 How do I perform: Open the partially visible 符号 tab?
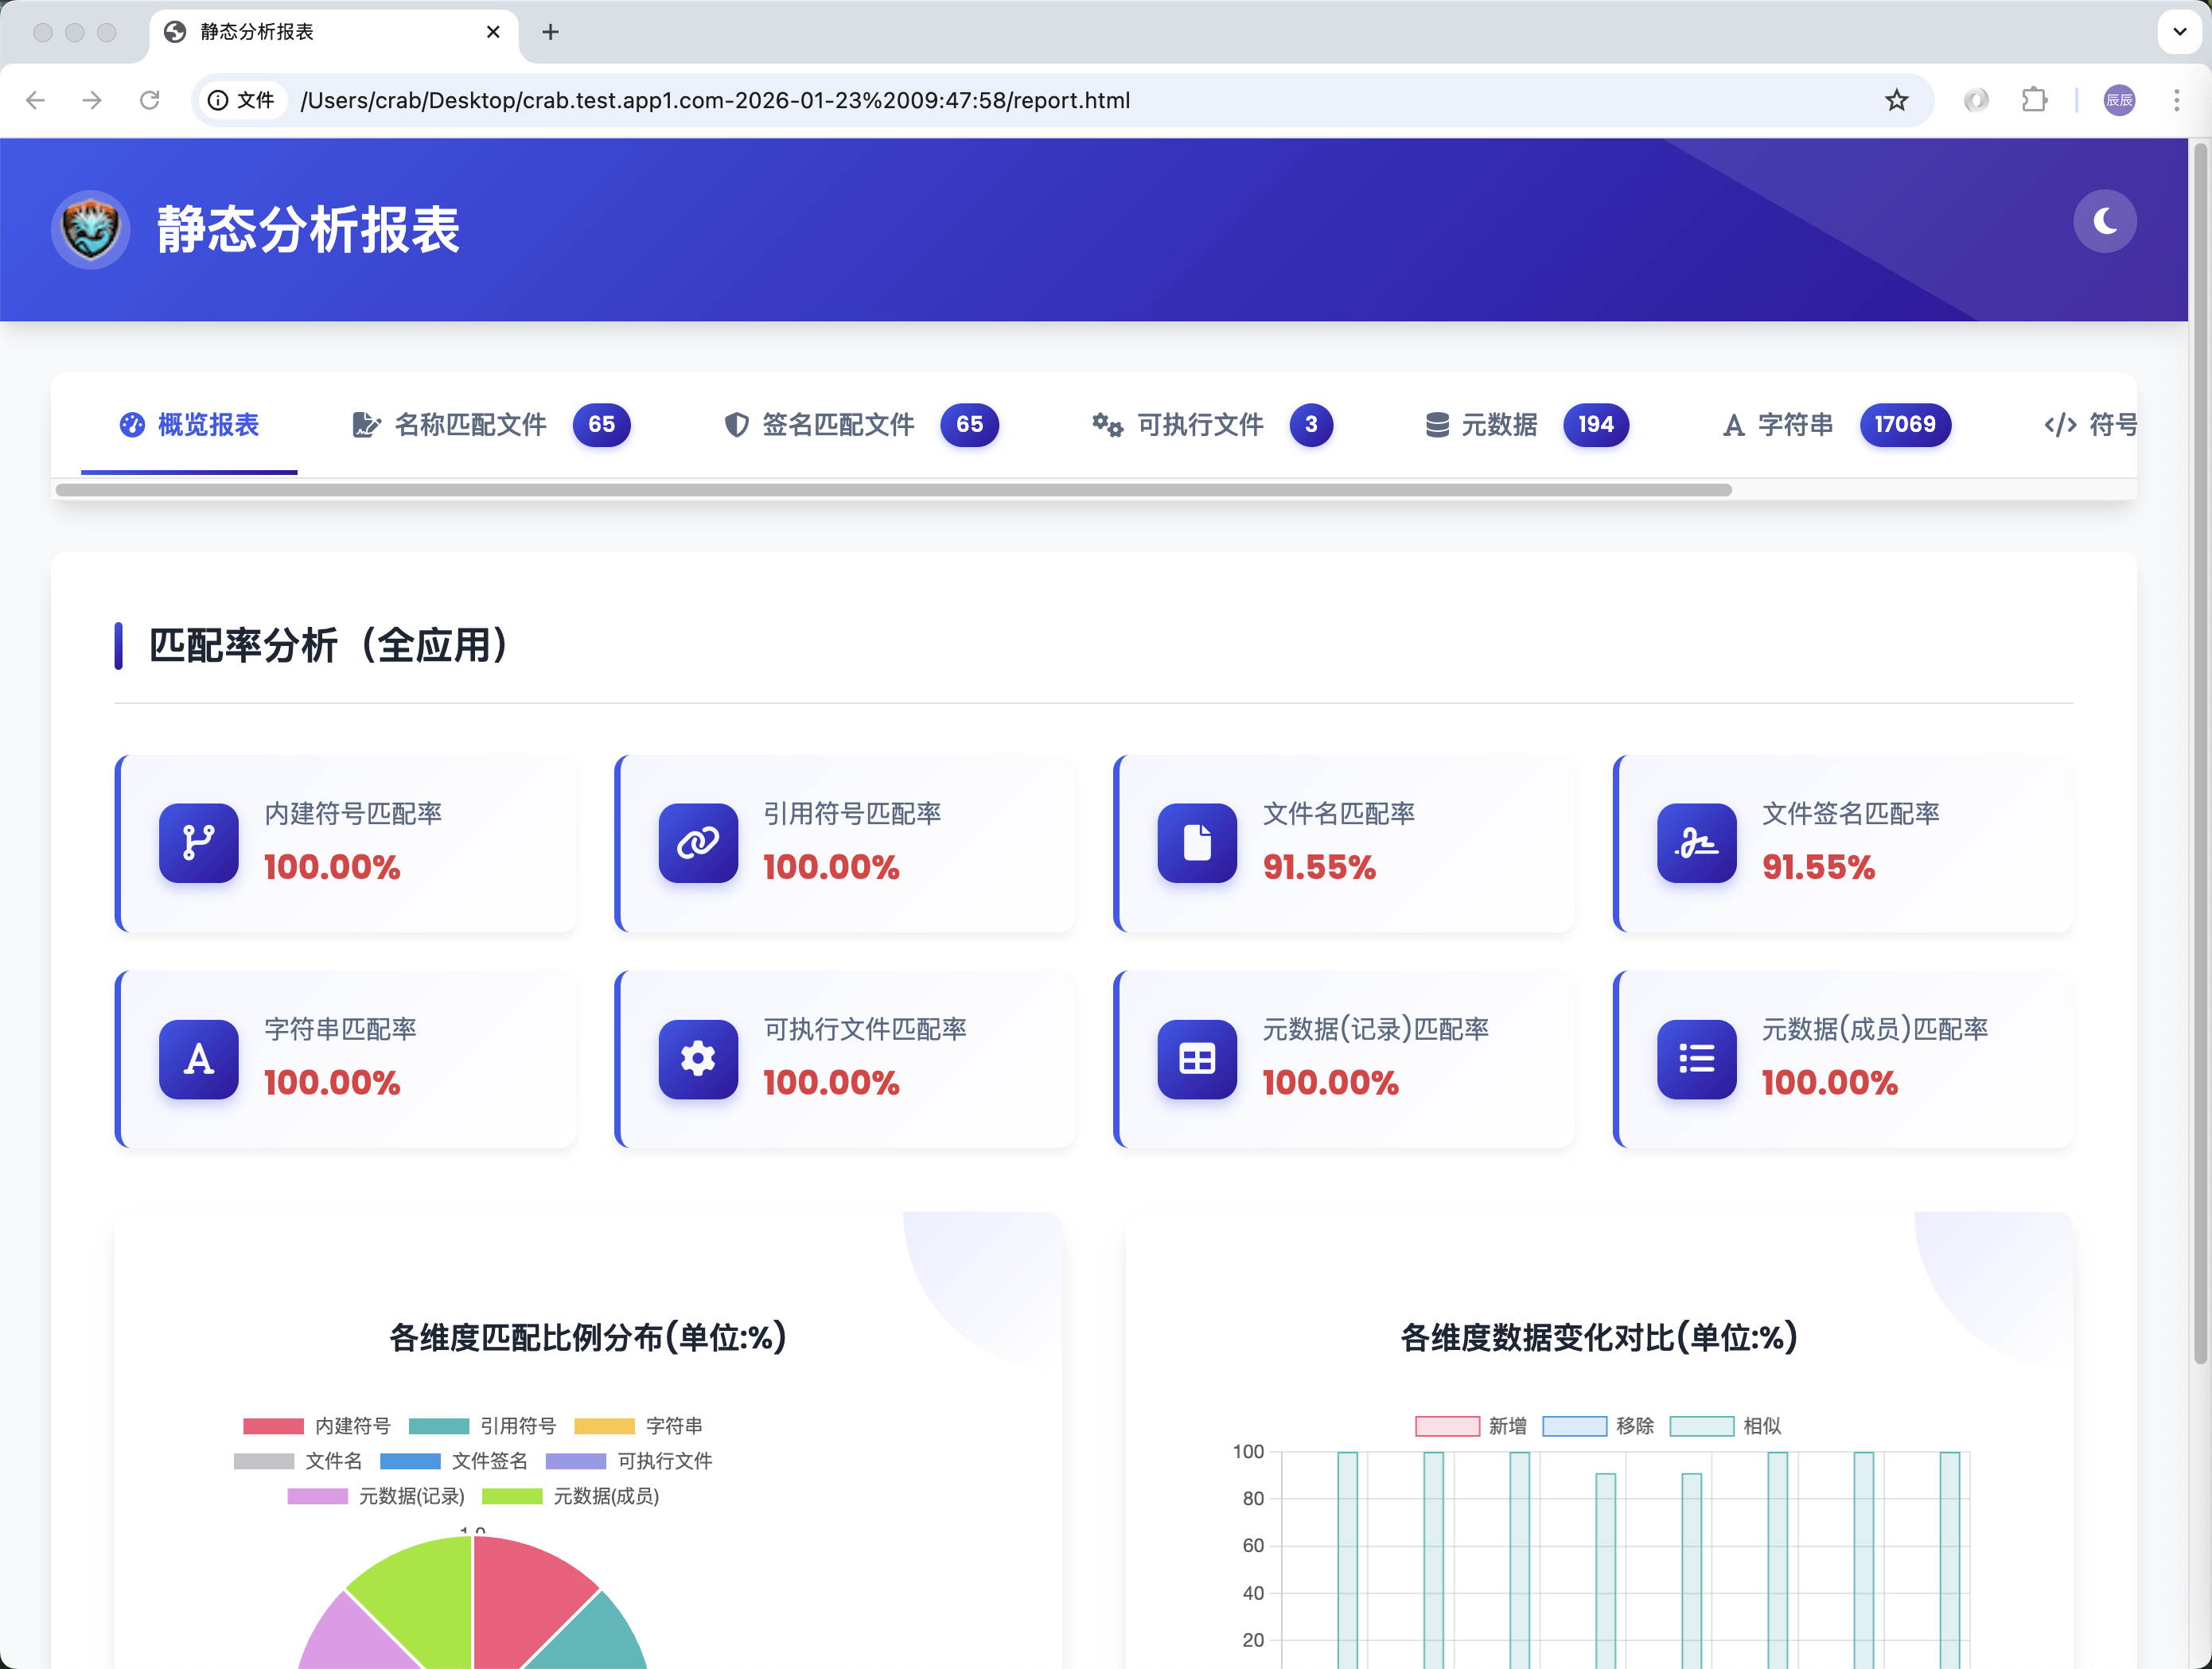tap(2090, 425)
